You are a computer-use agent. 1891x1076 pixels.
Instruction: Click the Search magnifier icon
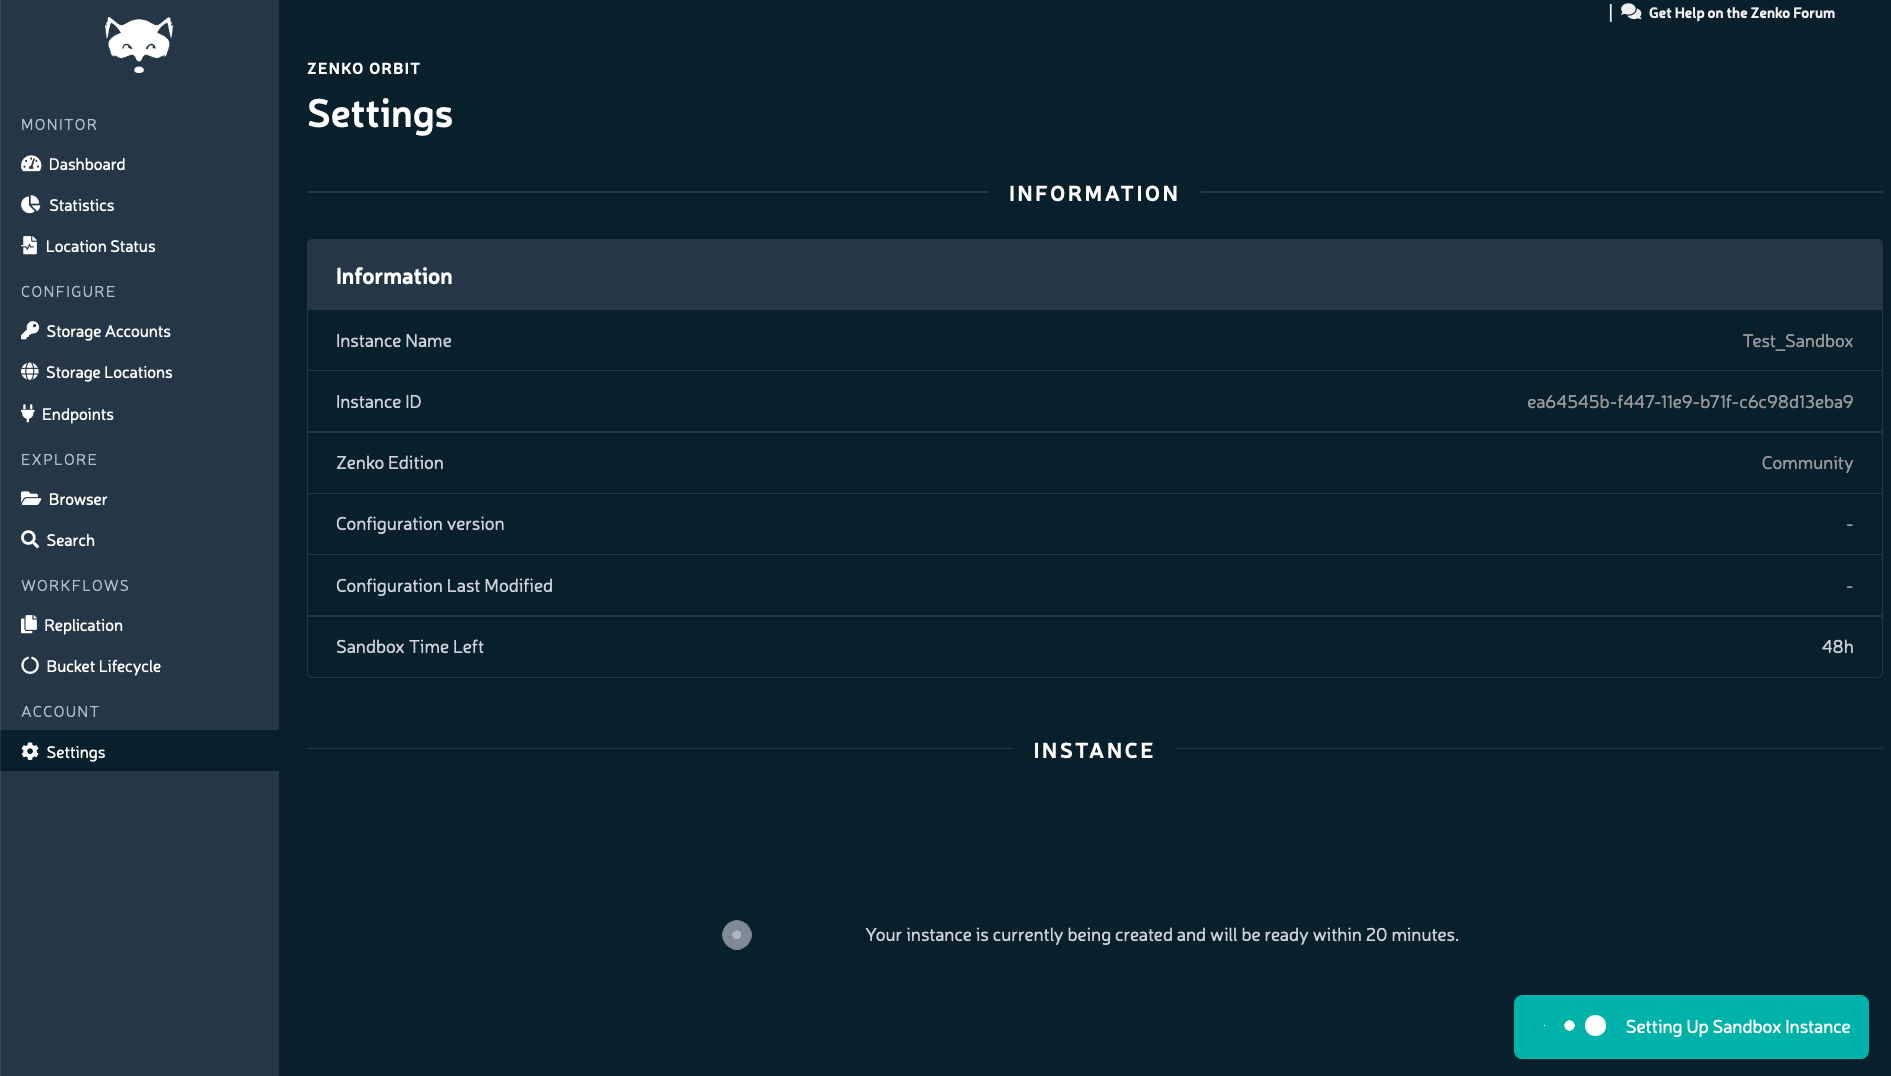(x=30, y=540)
